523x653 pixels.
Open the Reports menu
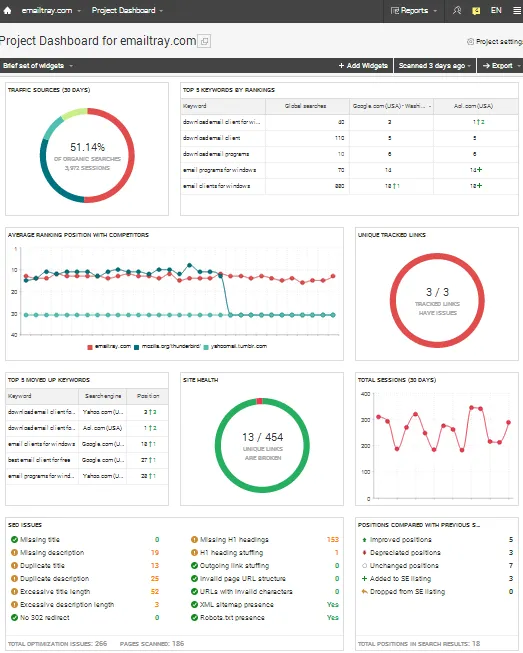pyautogui.click(x=414, y=11)
